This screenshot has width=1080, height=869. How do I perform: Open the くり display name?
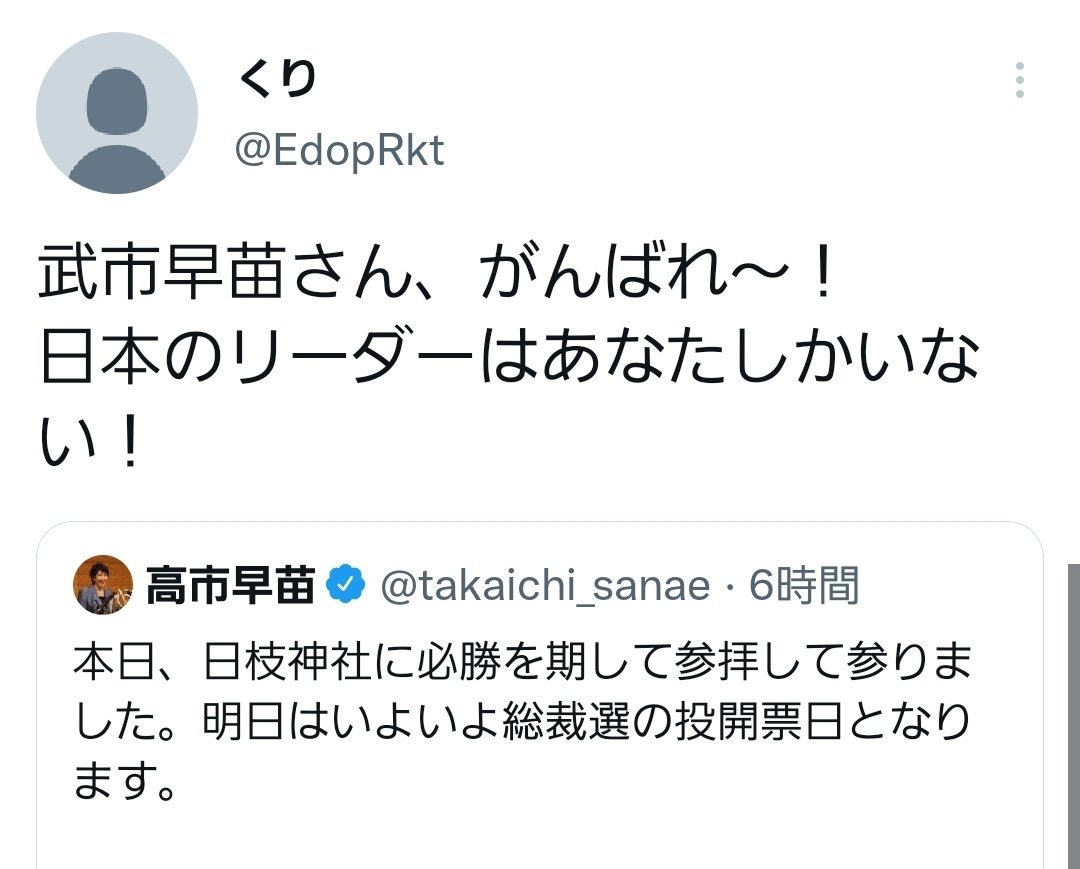tap(278, 79)
